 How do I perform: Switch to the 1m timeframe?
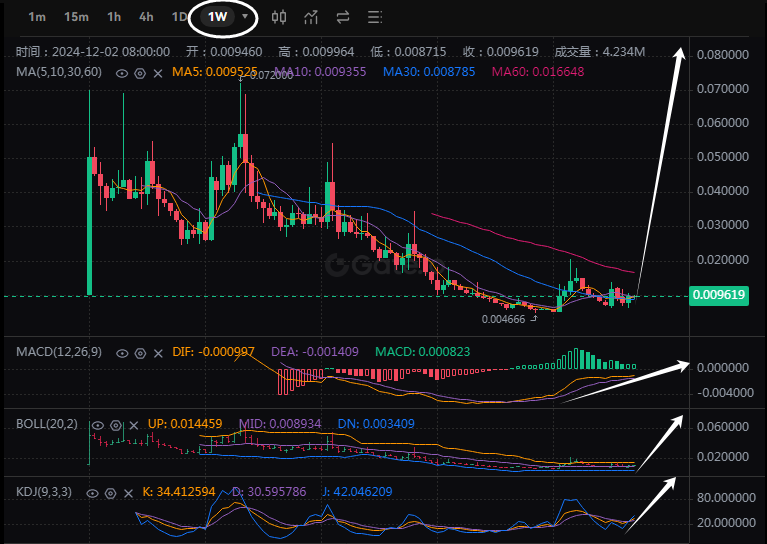coord(37,17)
